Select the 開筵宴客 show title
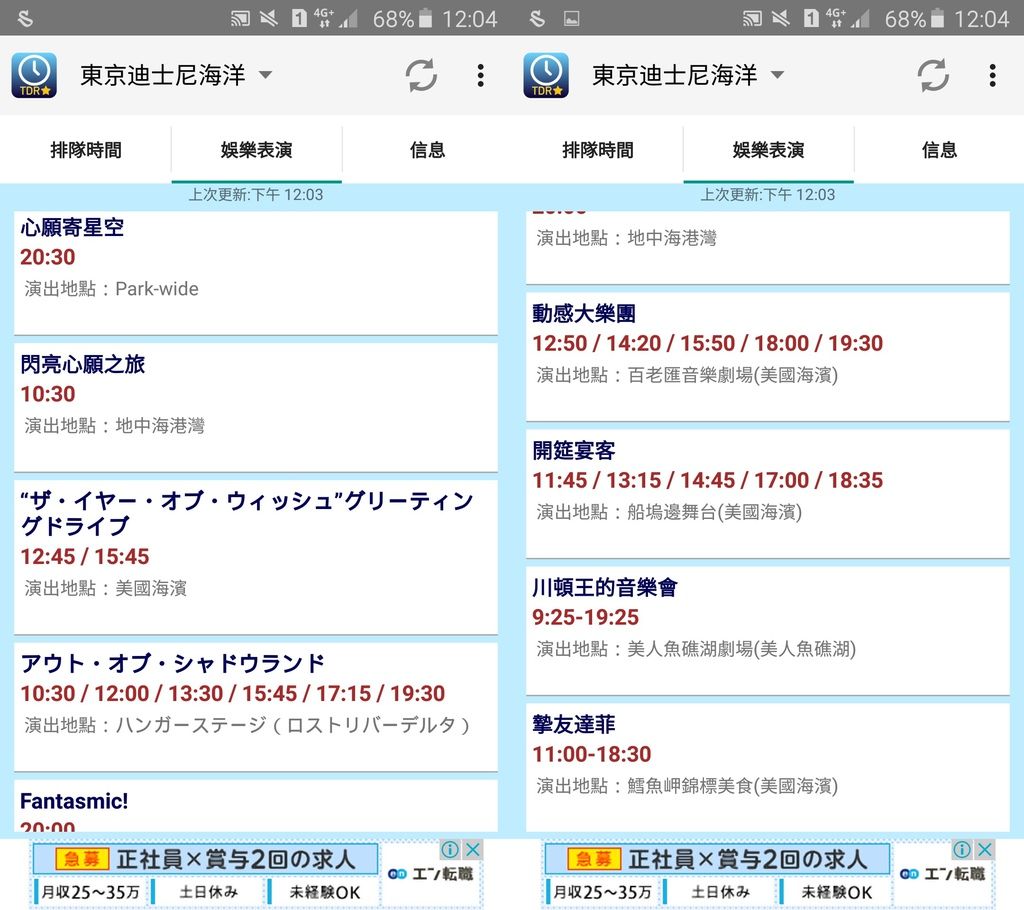 (x=573, y=451)
